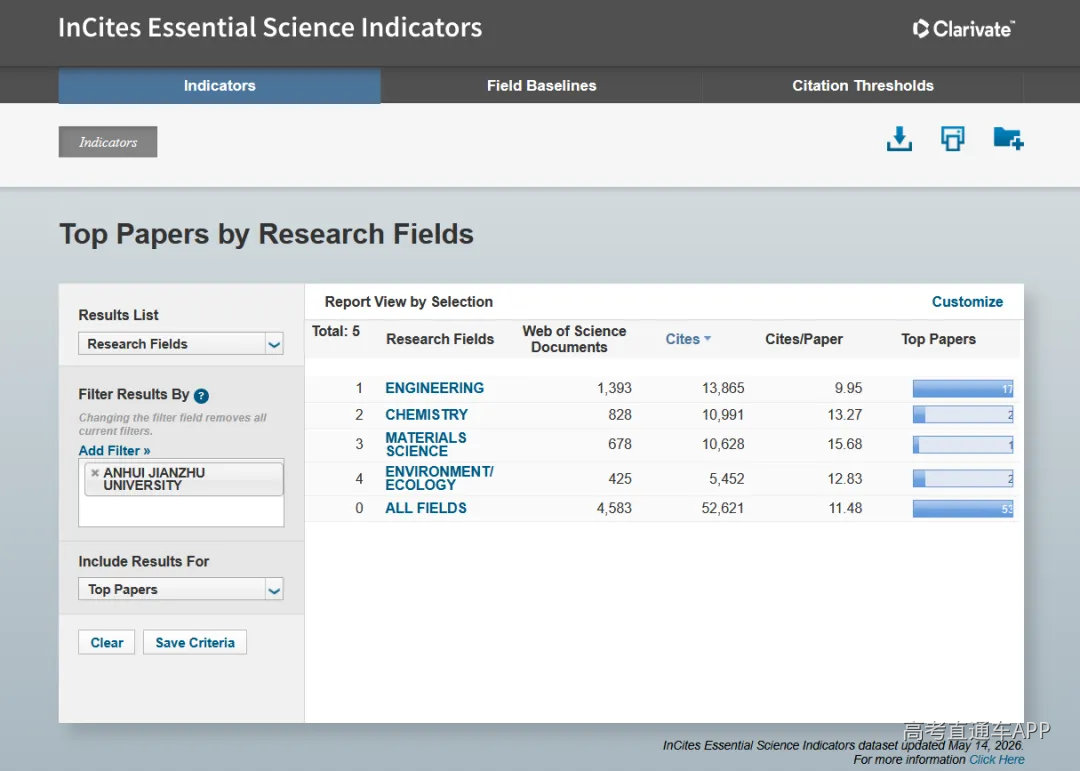The image size is (1080, 771).
Task: Click the Save Criteria button
Action: 195,642
